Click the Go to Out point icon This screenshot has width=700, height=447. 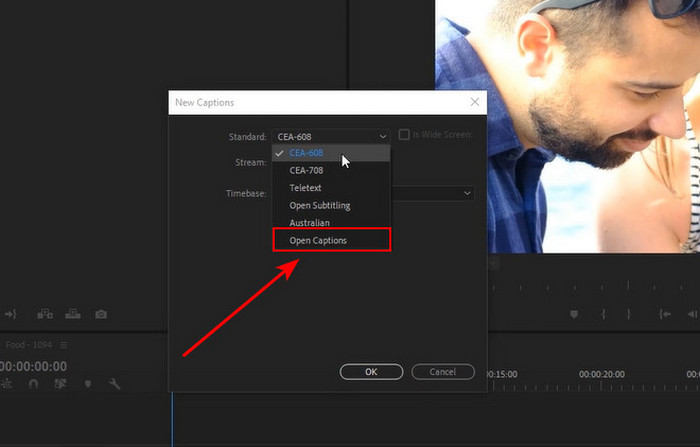tap(11, 314)
